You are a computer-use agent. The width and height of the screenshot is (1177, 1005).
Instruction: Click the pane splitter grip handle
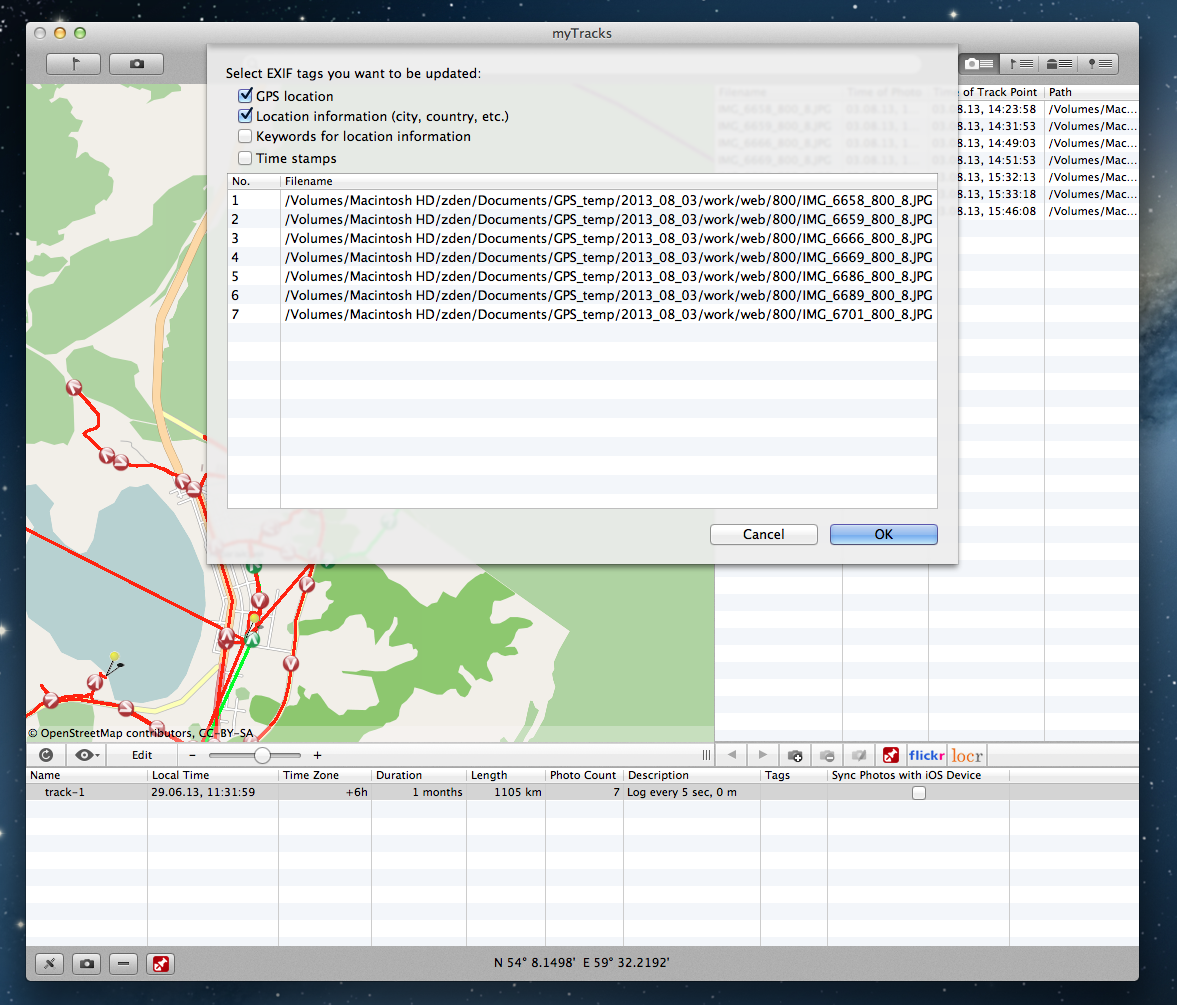(x=706, y=755)
